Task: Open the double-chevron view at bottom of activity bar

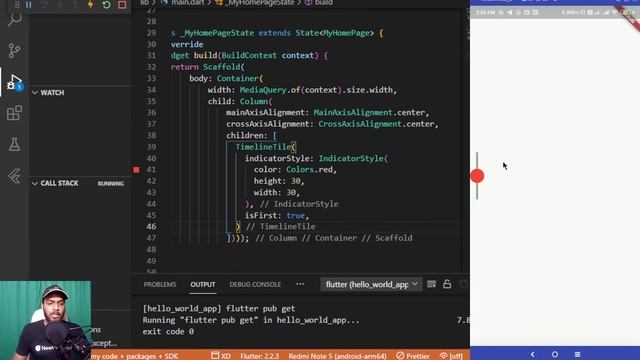Action: point(14,176)
